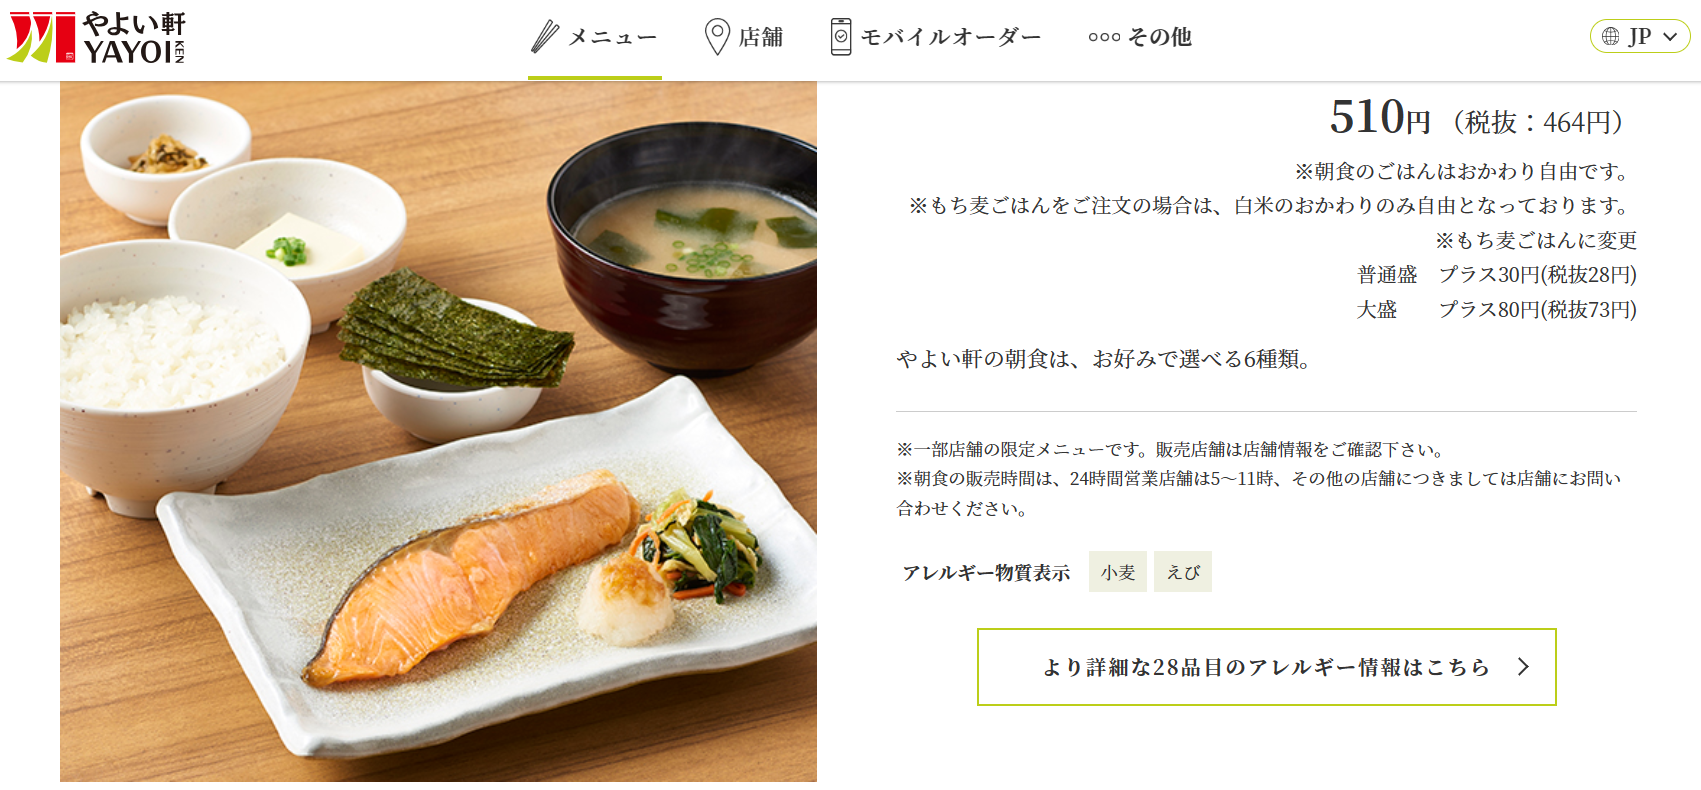This screenshot has width=1701, height=790.
Task: Select the えび allergen tag
Action: pos(1183,572)
